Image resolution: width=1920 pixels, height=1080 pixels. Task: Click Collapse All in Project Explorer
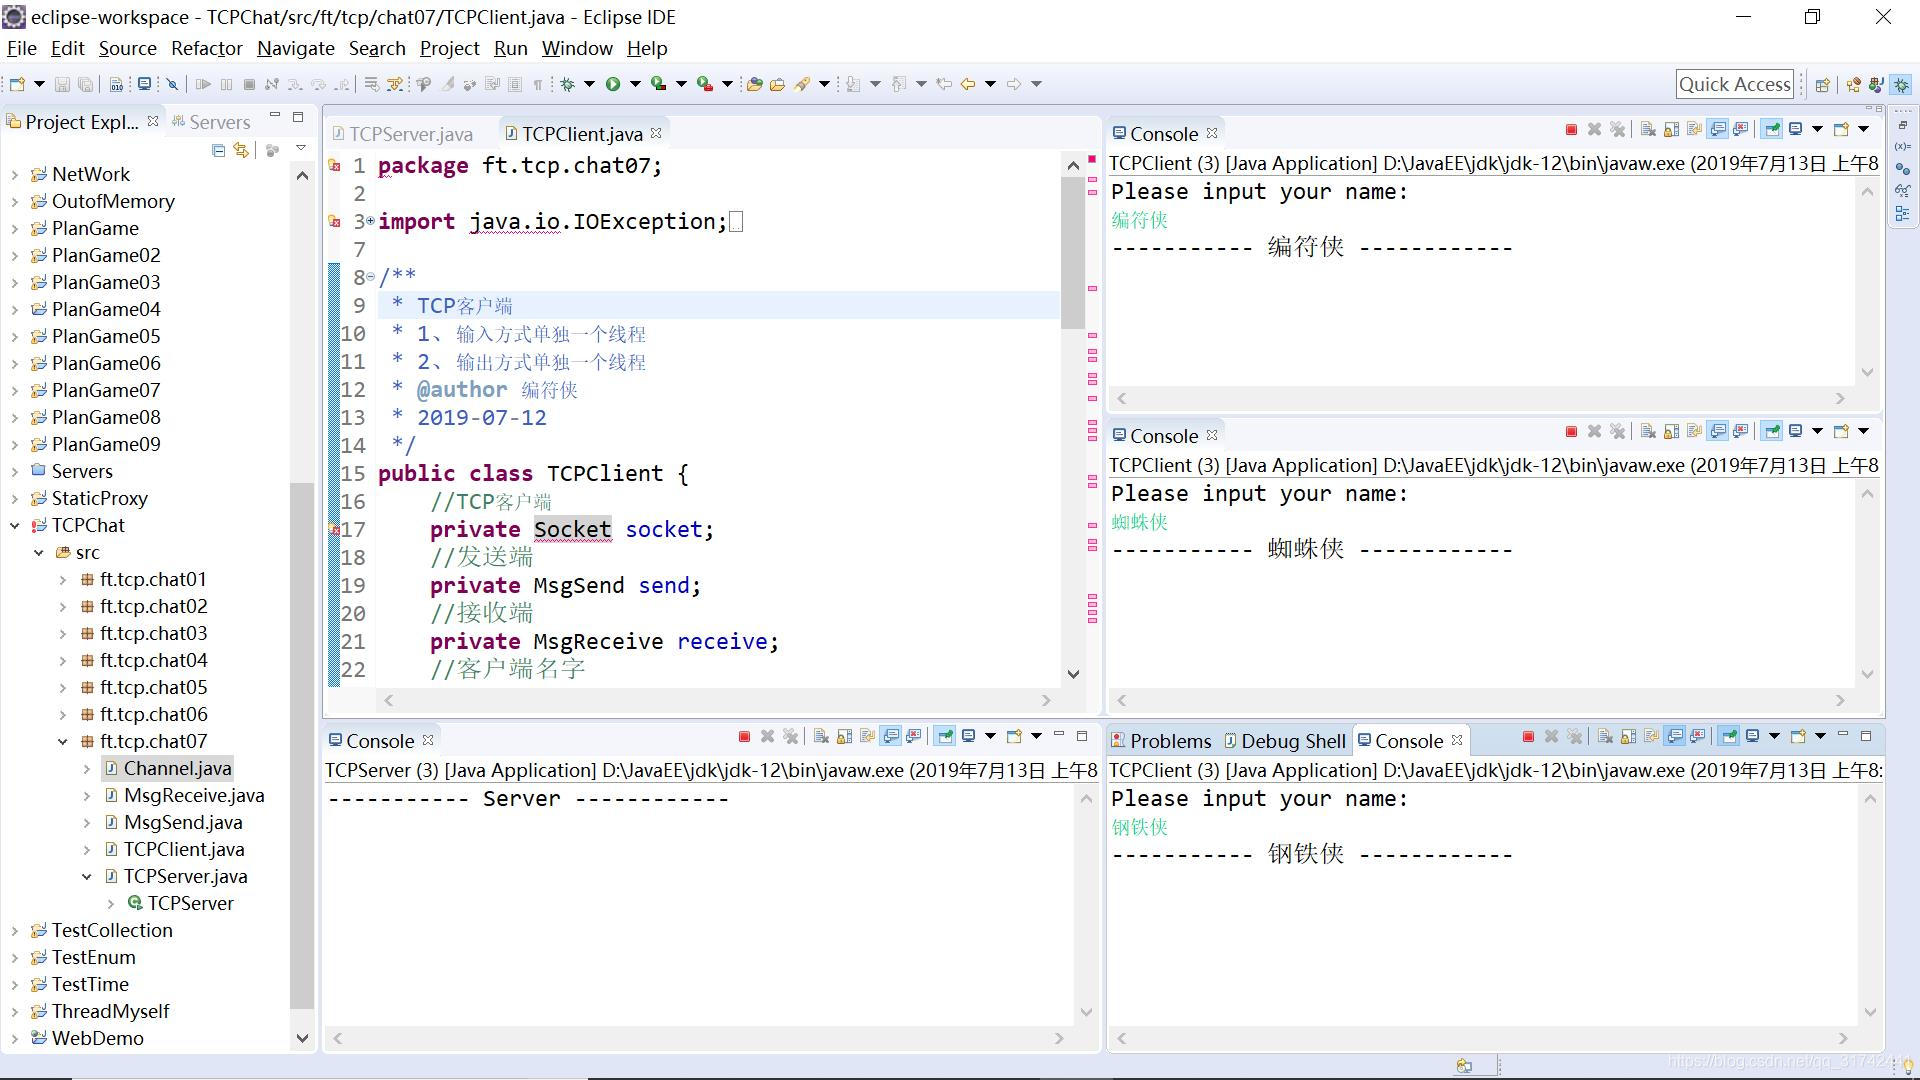(x=218, y=150)
